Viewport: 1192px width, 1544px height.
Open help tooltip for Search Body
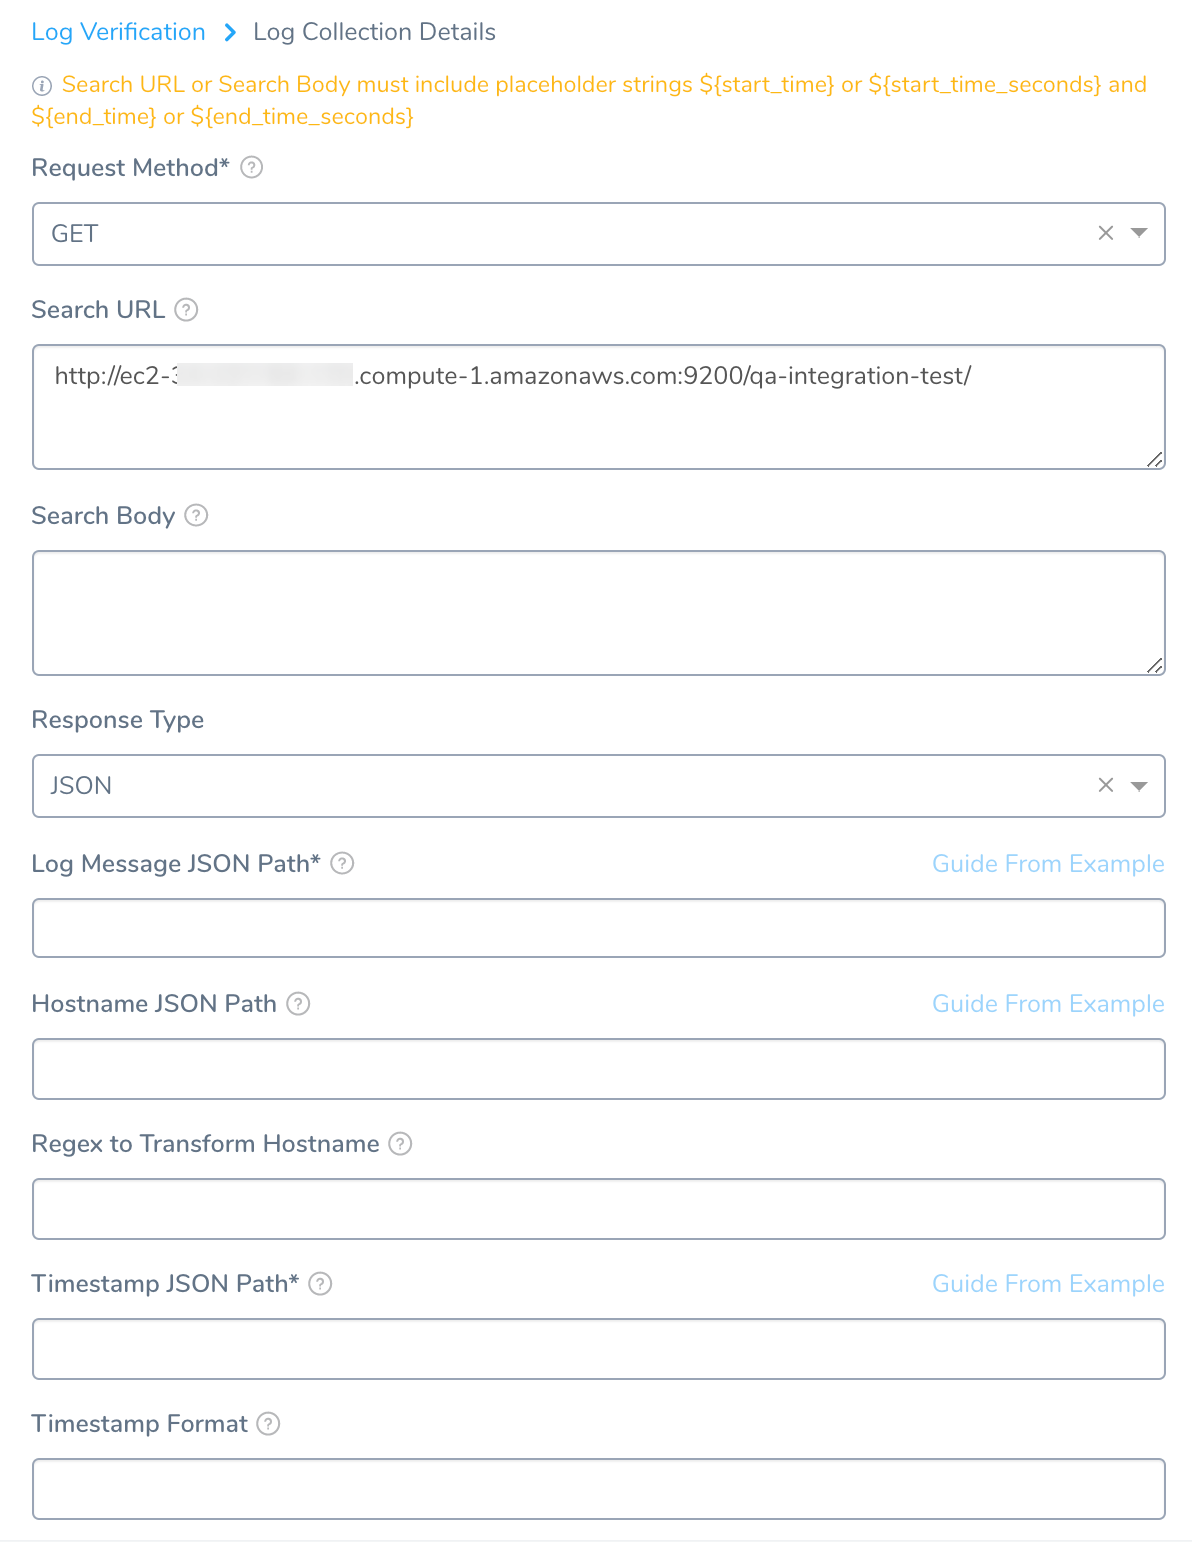coord(196,516)
